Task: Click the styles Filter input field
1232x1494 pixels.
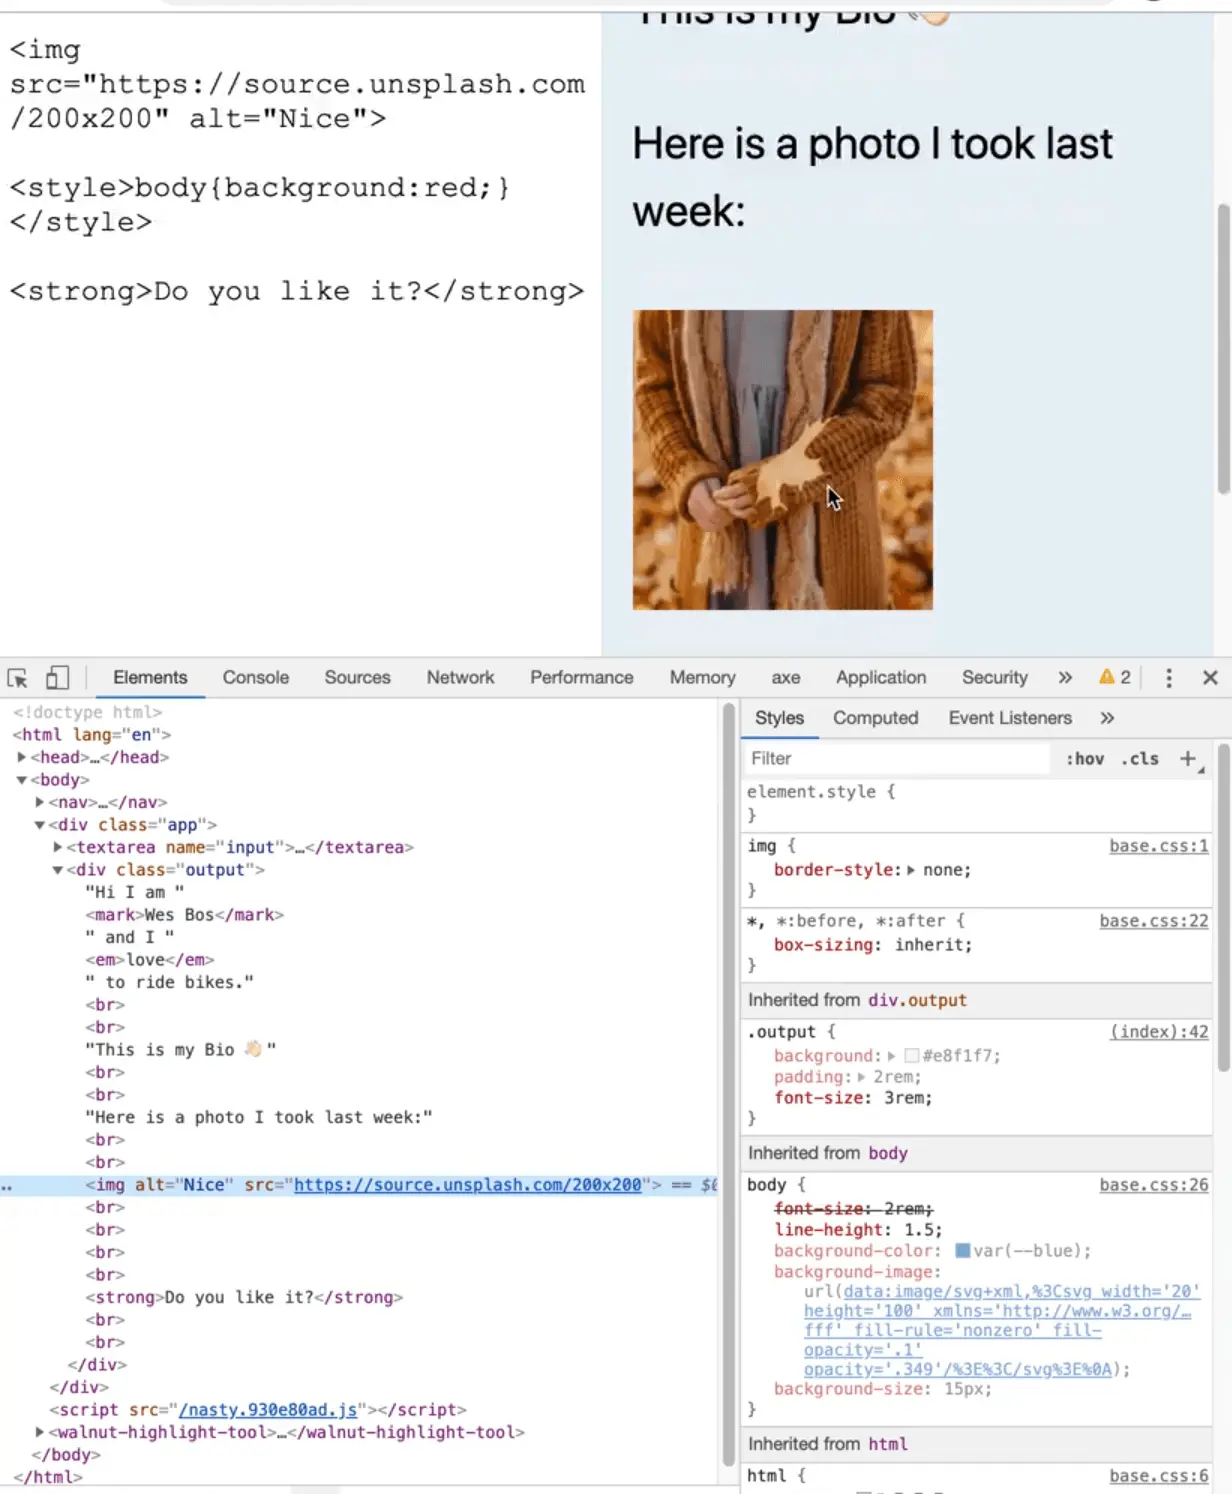Action: point(895,759)
